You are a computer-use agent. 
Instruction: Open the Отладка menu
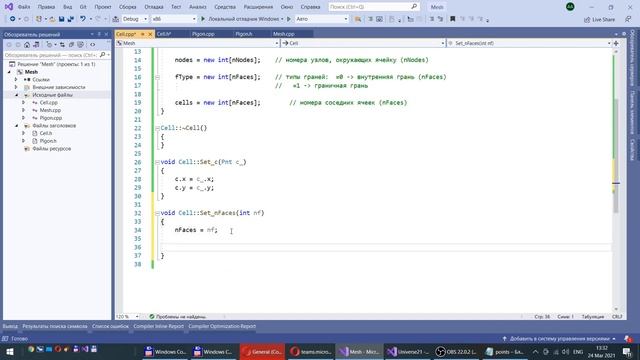(x=154, y=7)
